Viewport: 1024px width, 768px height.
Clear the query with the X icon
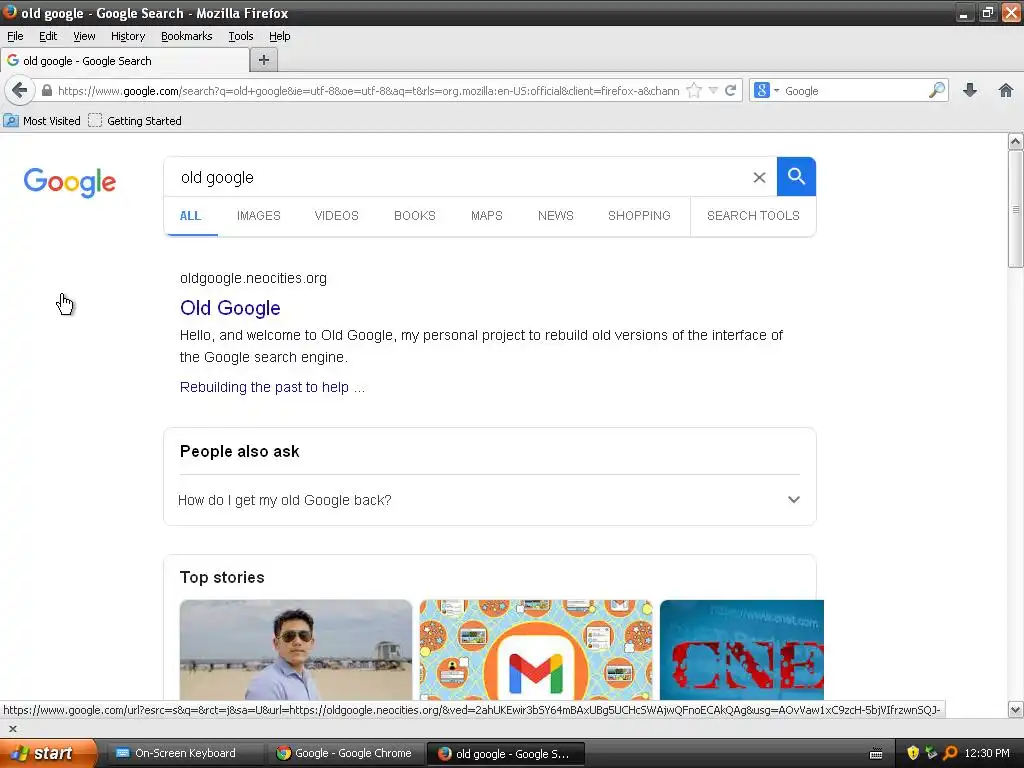click(759, 177)
